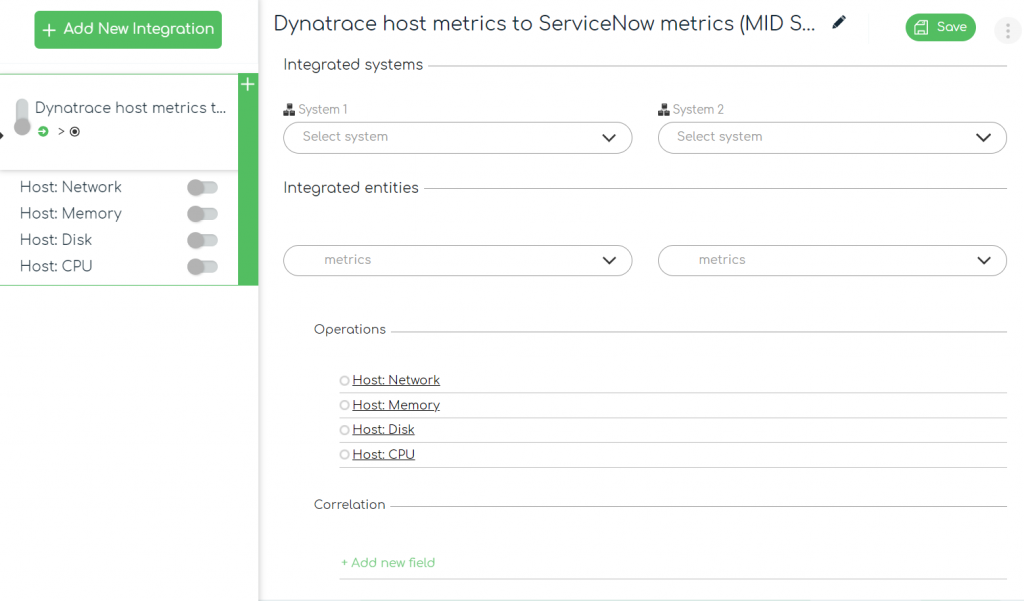Open the Select system dropdown for System 2

pyautogui.click(x=832, y=137)
